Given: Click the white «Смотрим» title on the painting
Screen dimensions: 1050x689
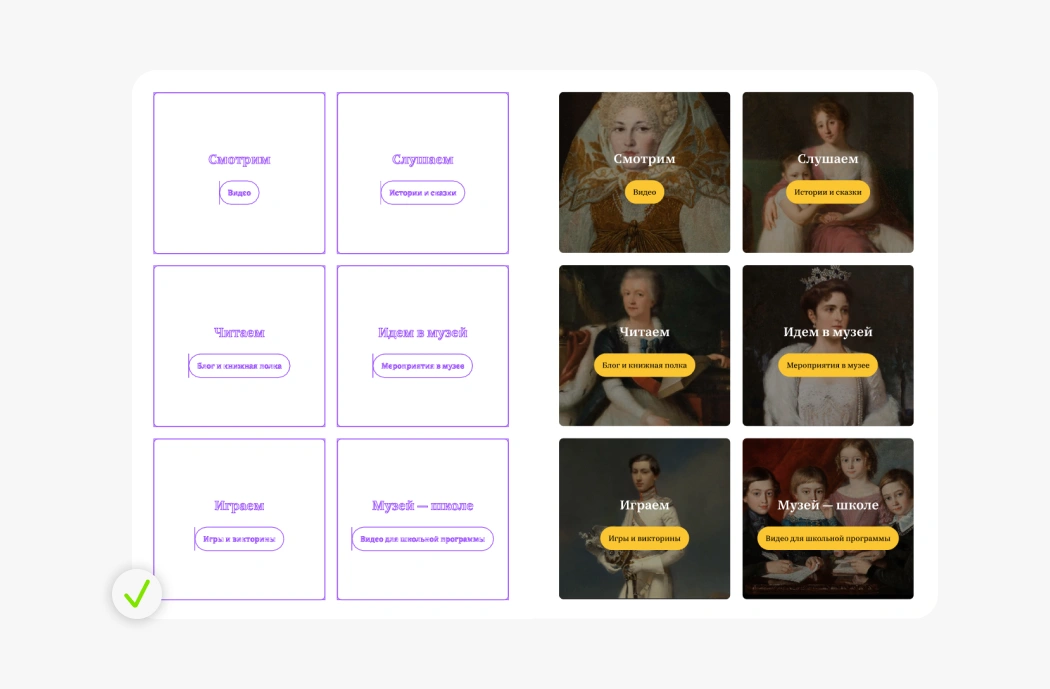Looking at the screenshot, I should tap(644, 159).
